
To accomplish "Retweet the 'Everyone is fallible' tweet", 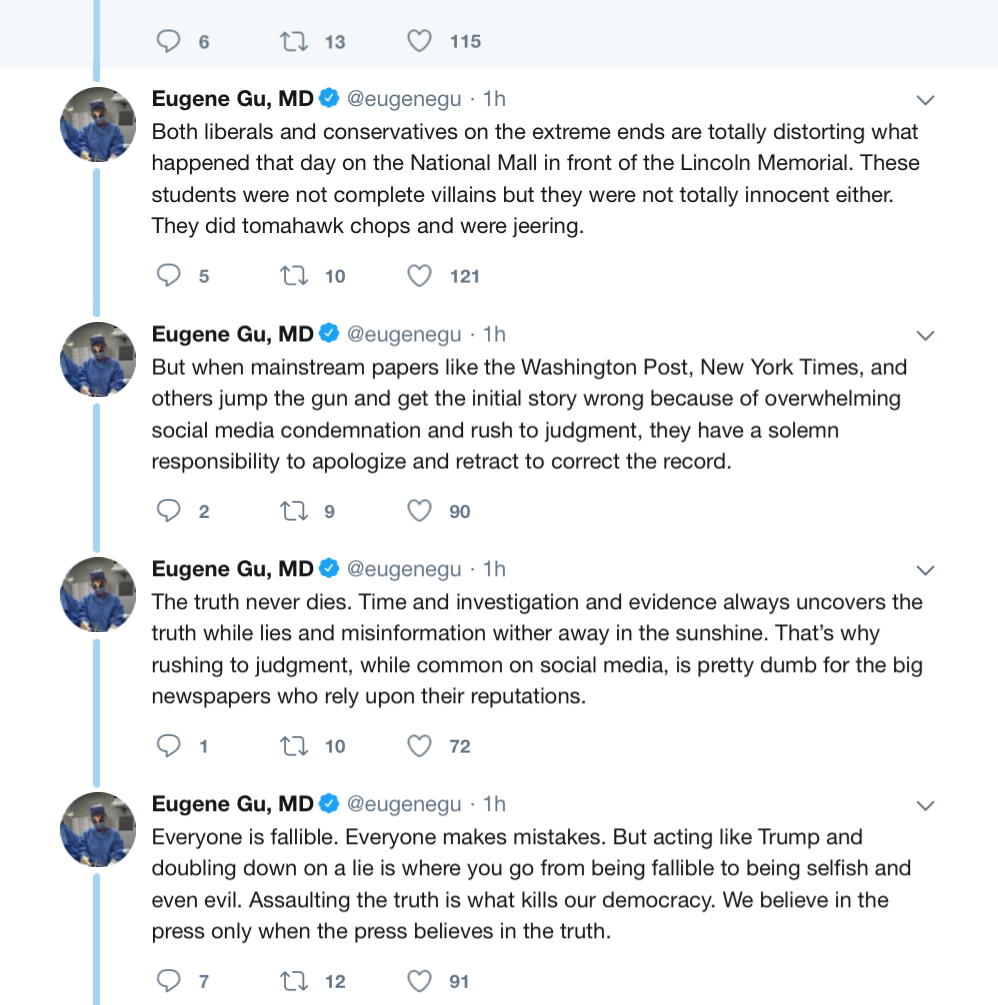I will click(294, 981).
